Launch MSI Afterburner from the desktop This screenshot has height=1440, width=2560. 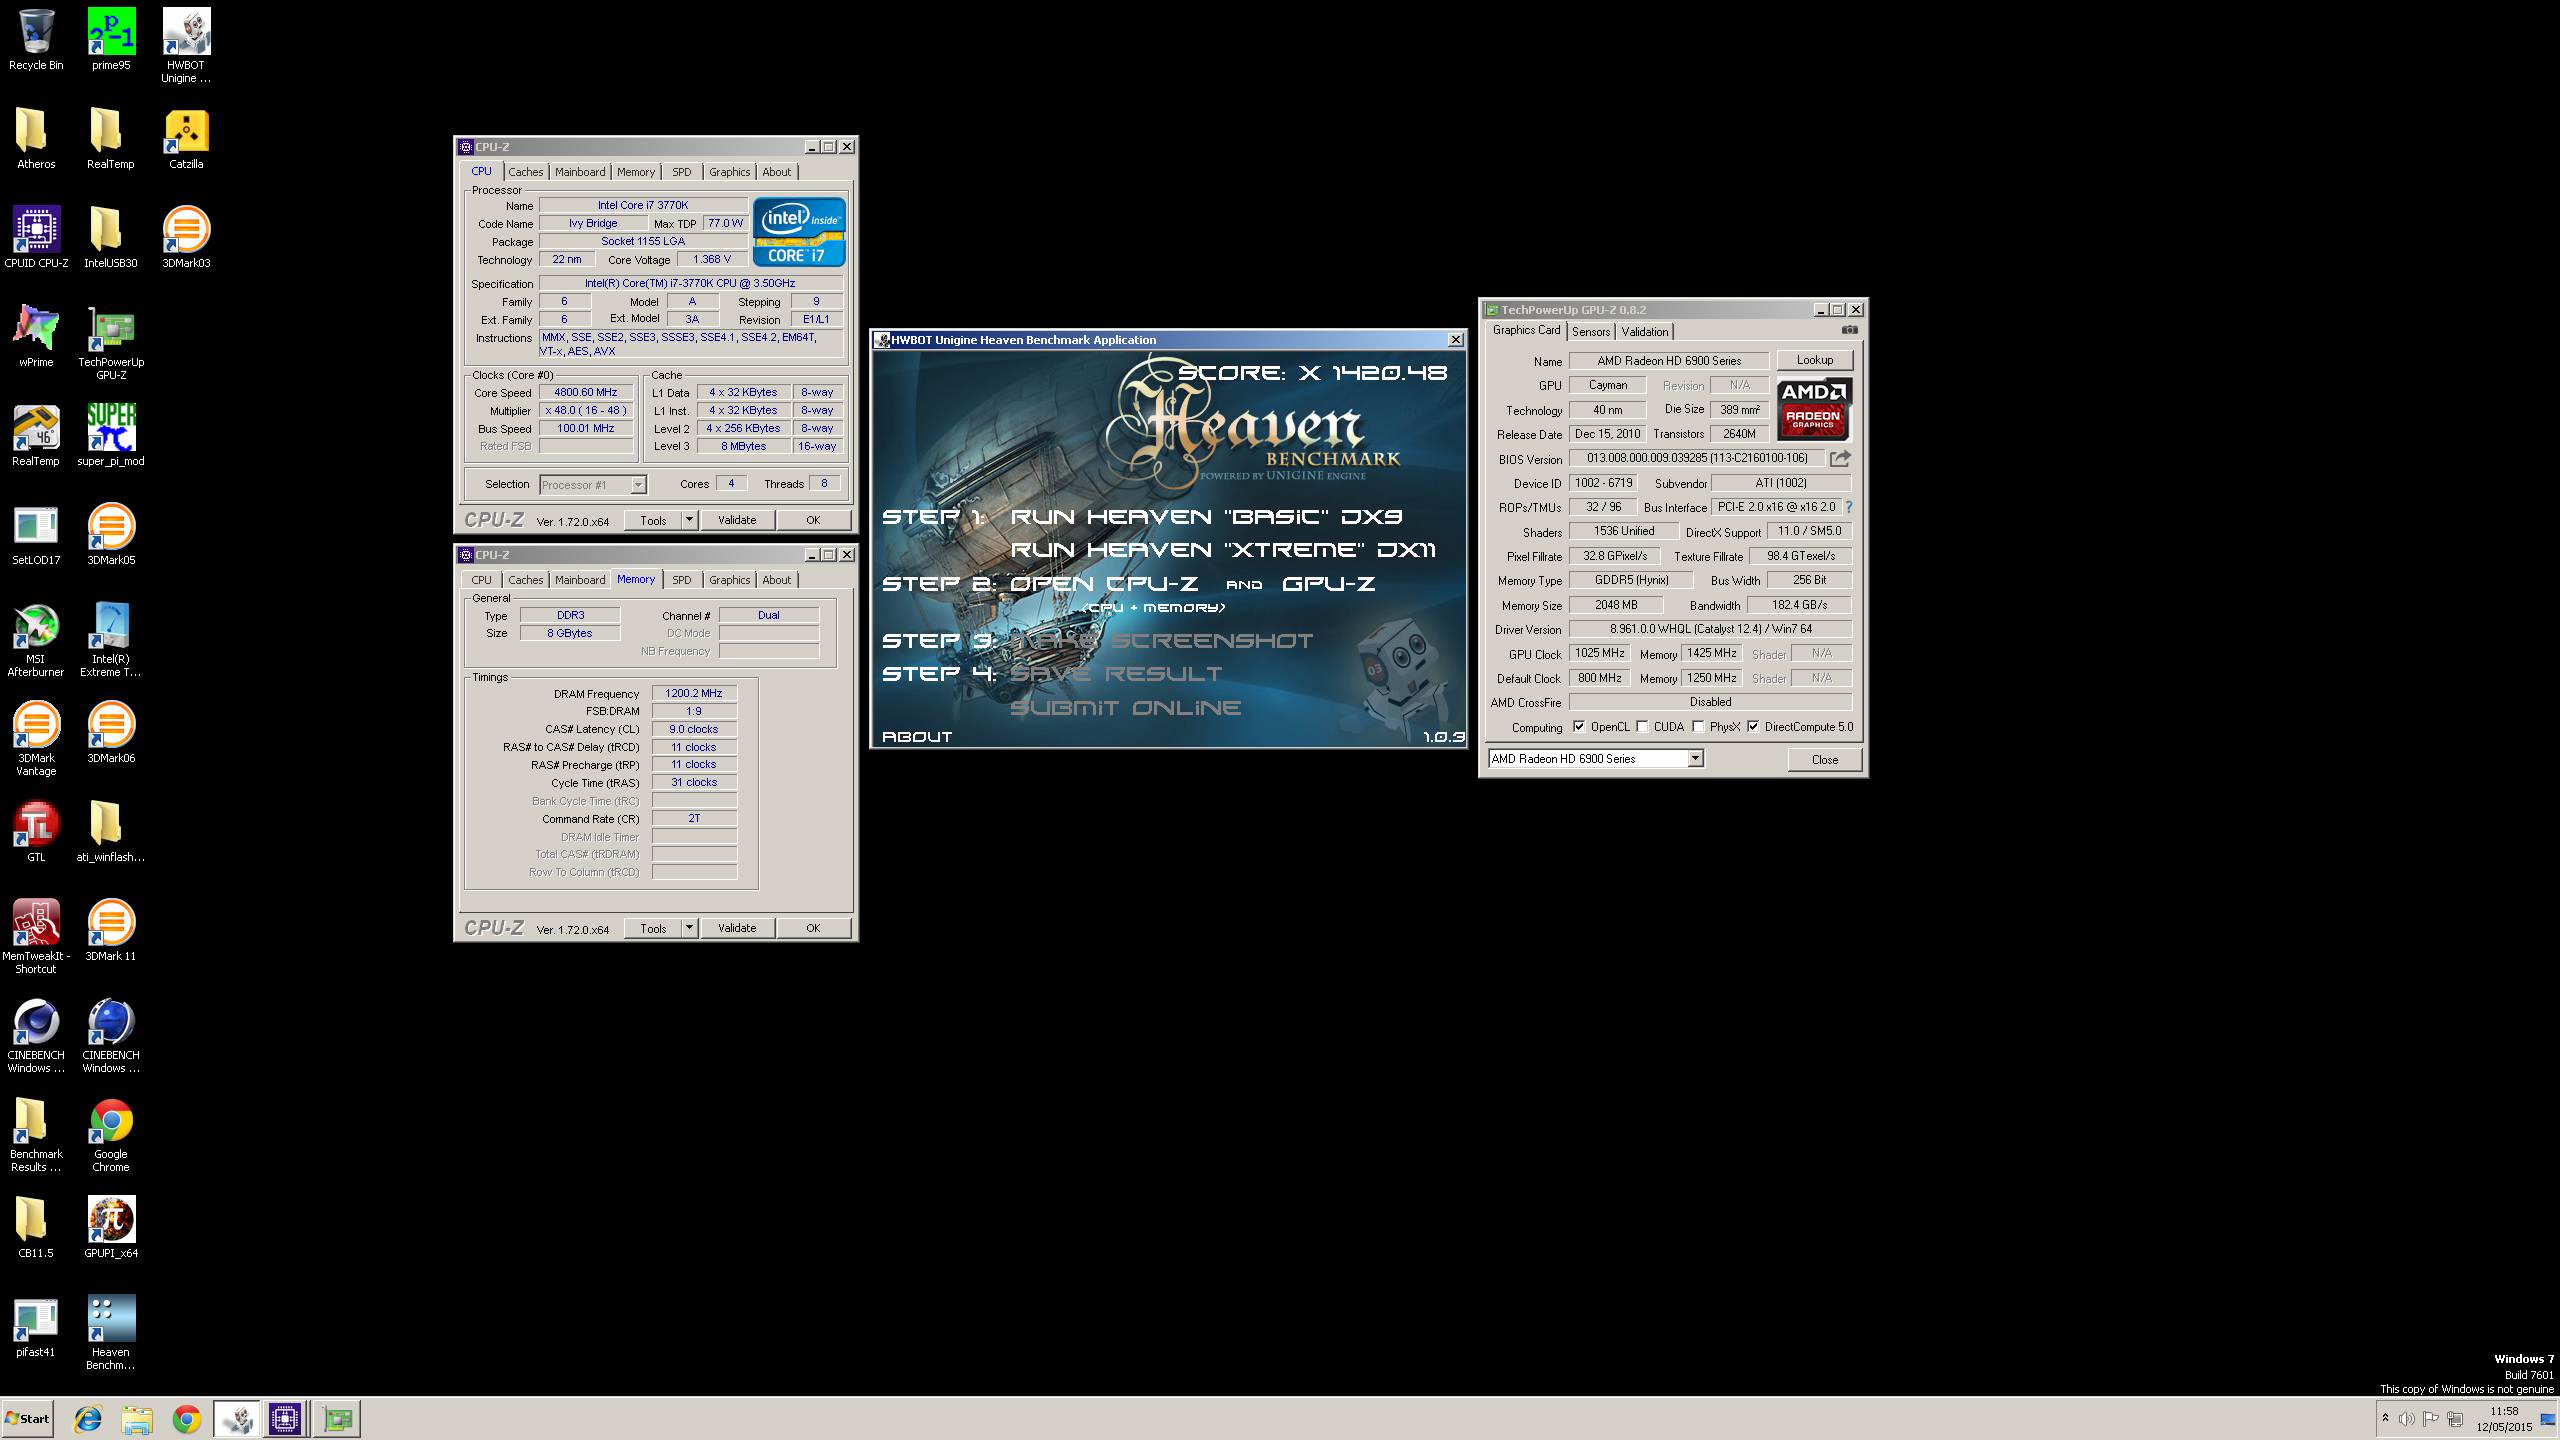(x=36, y=640)
